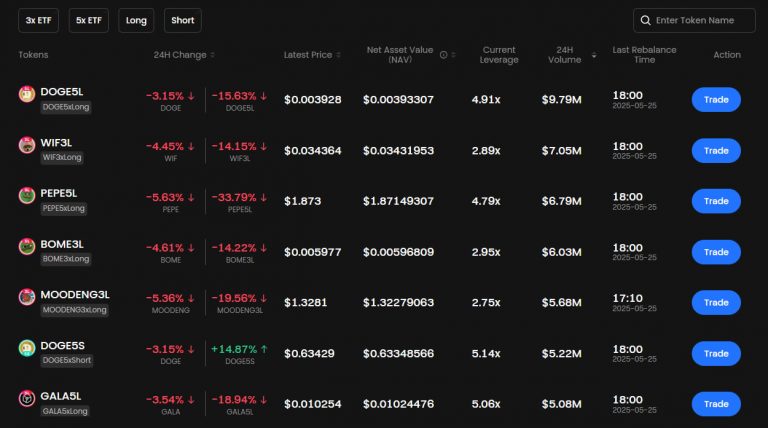Select the Short filter
Viewport: 768px width, 428px height.
(x=183, y=21)
